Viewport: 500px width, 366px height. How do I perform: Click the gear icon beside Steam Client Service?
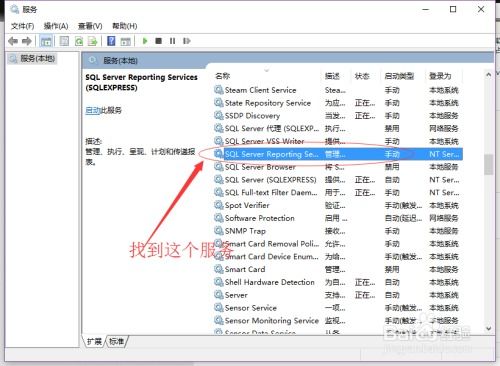[x=219, y=90]
